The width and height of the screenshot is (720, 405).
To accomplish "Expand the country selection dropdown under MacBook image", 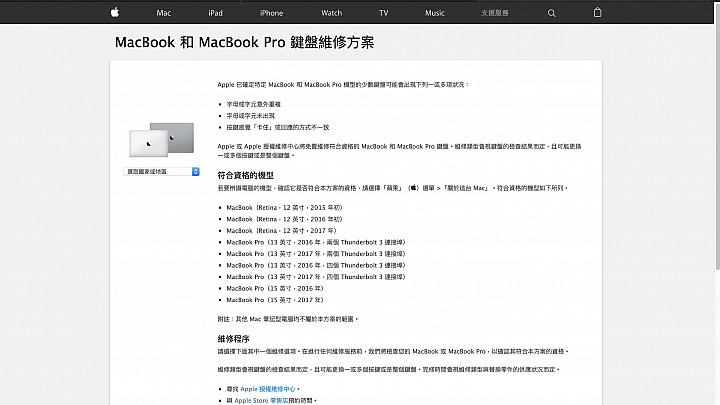I will tap(161, 171).
